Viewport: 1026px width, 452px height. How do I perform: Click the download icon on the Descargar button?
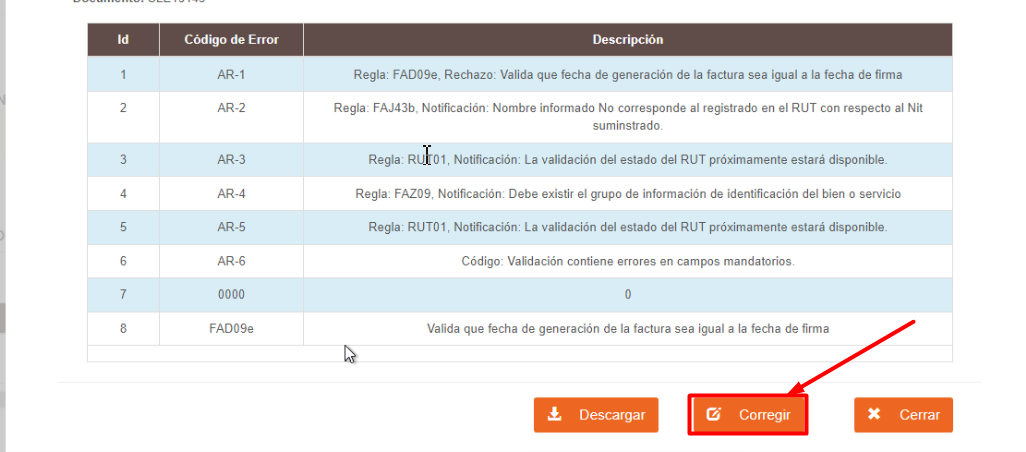(x=554, y=414)
